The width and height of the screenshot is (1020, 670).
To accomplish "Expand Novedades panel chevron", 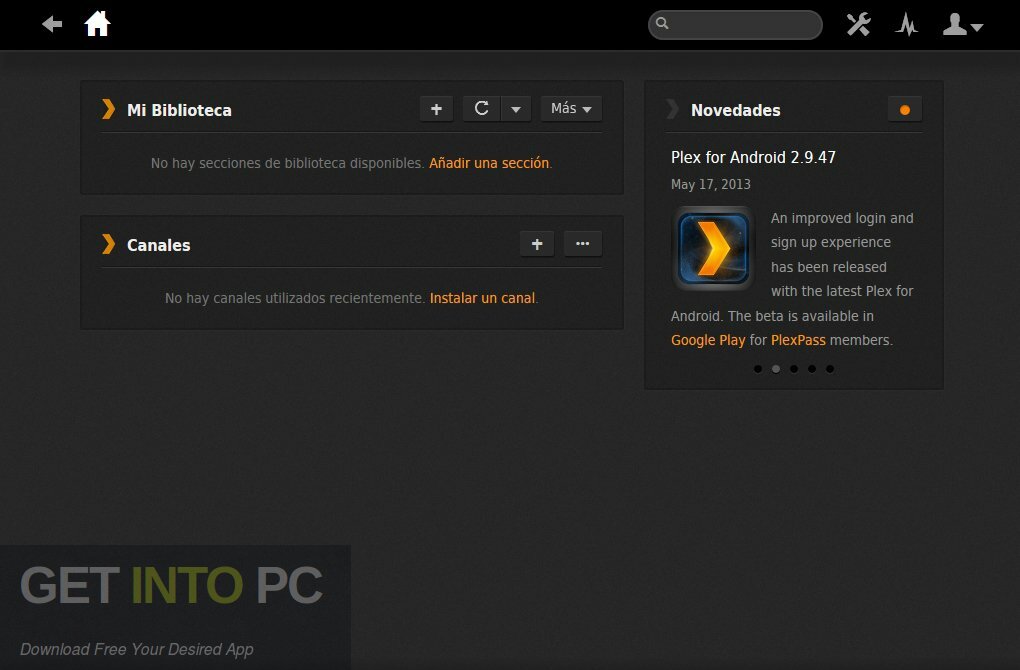I will click(x=673, y=109).
